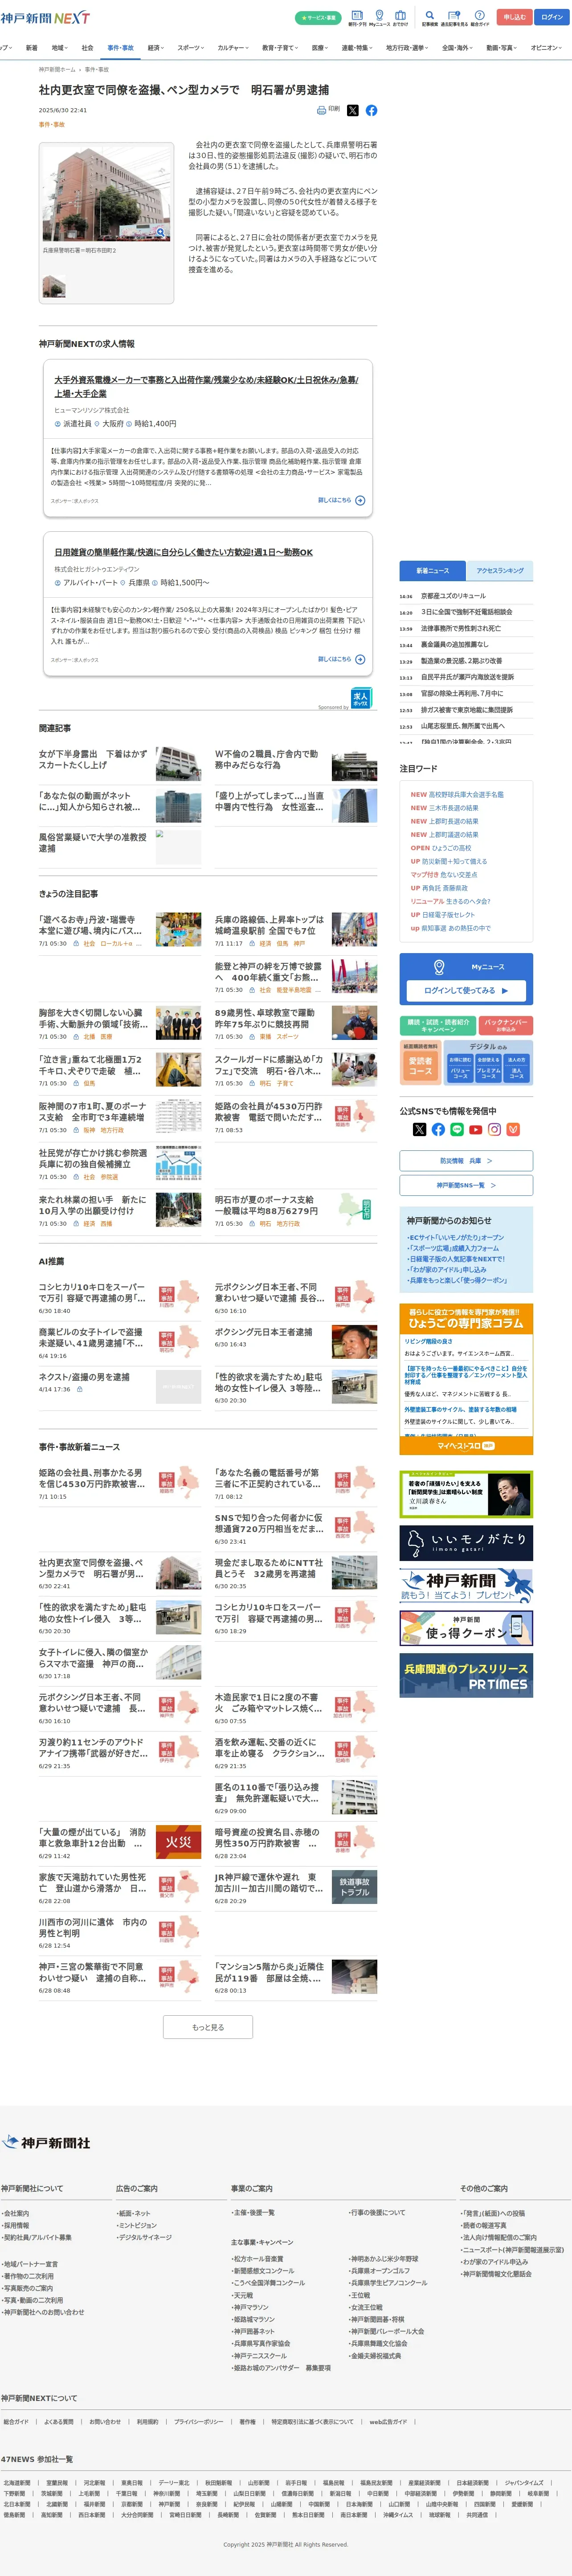Open related article 女が下半身露出 下着はかず
Screen dimensions: 572x2576
93,759
